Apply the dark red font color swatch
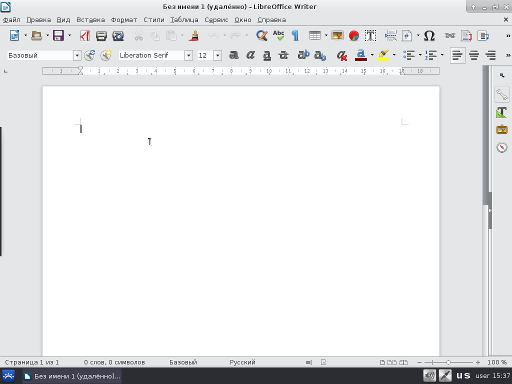Image resolution: width=512 pixels, height=384 pixels. tap(361, 55)
